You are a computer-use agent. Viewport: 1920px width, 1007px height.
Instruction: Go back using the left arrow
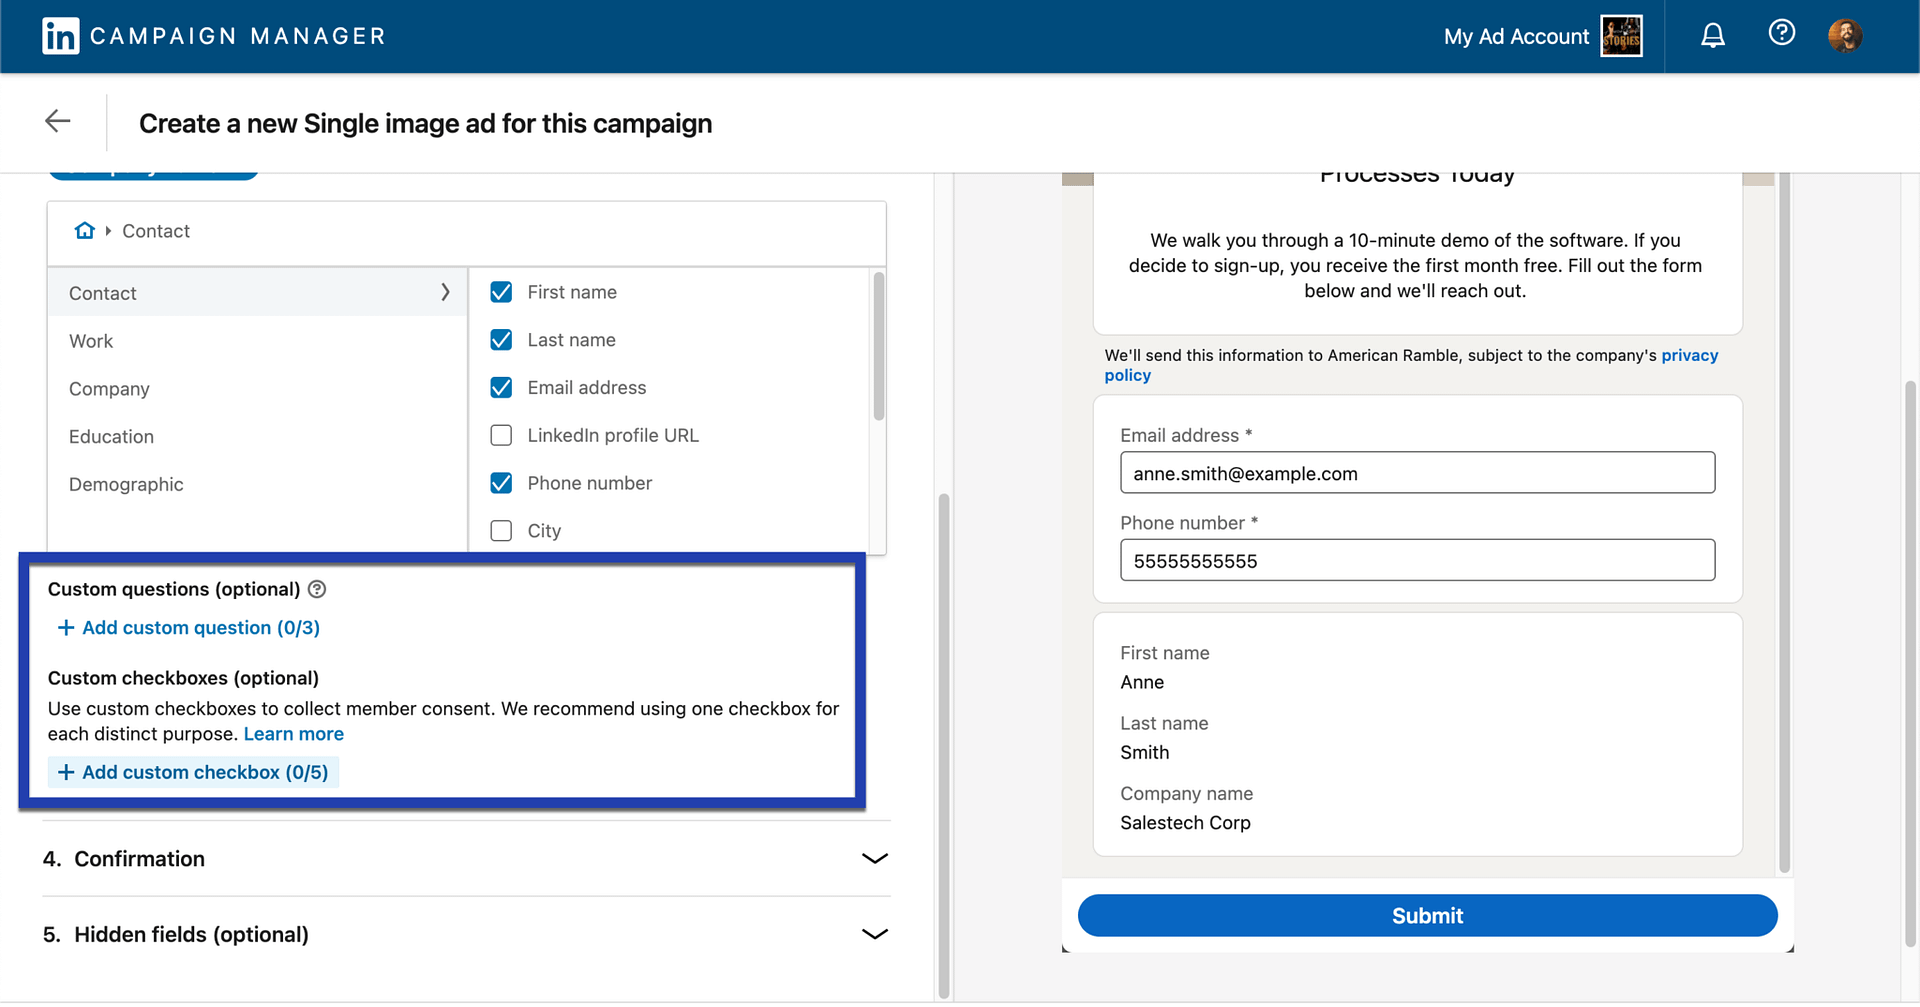(x=58, y=121)
